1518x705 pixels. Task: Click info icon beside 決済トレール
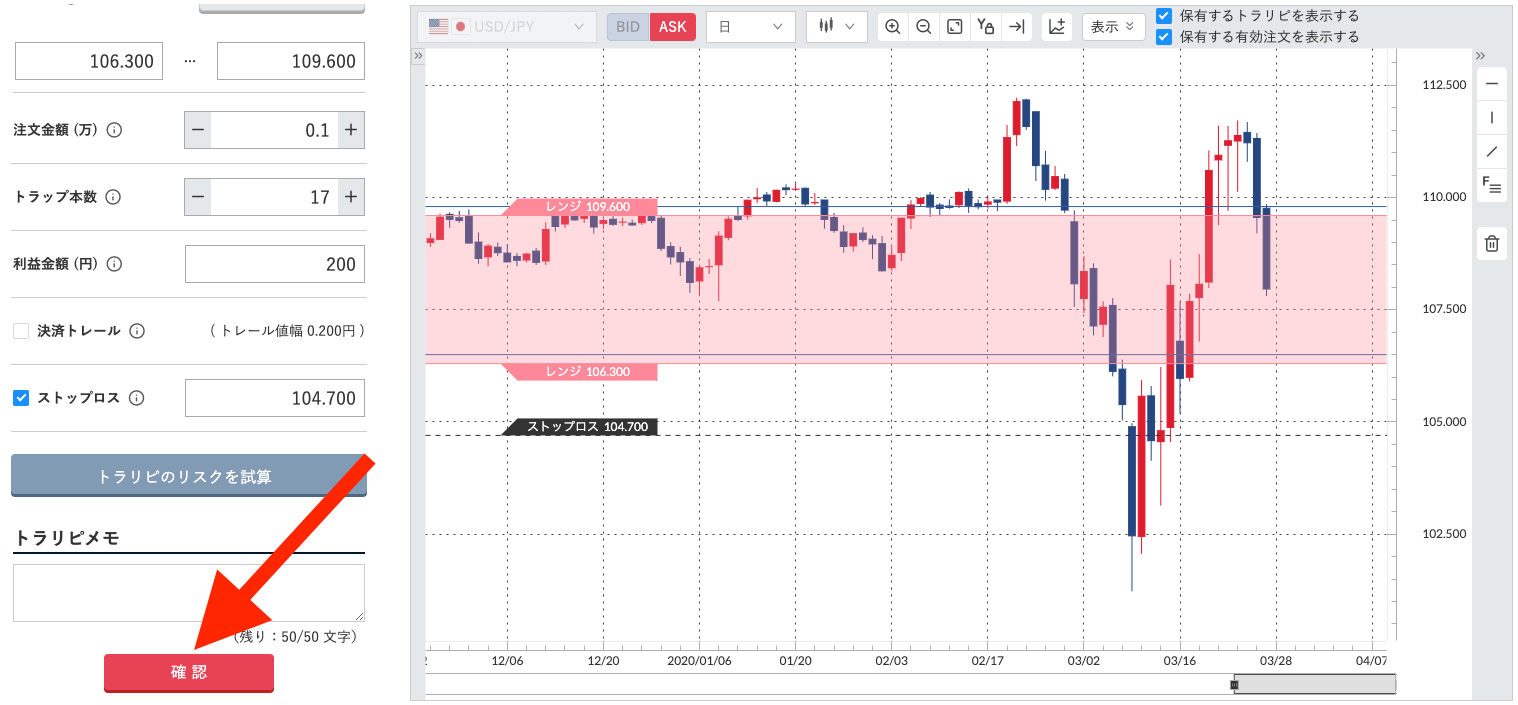(x=137, y=331)
